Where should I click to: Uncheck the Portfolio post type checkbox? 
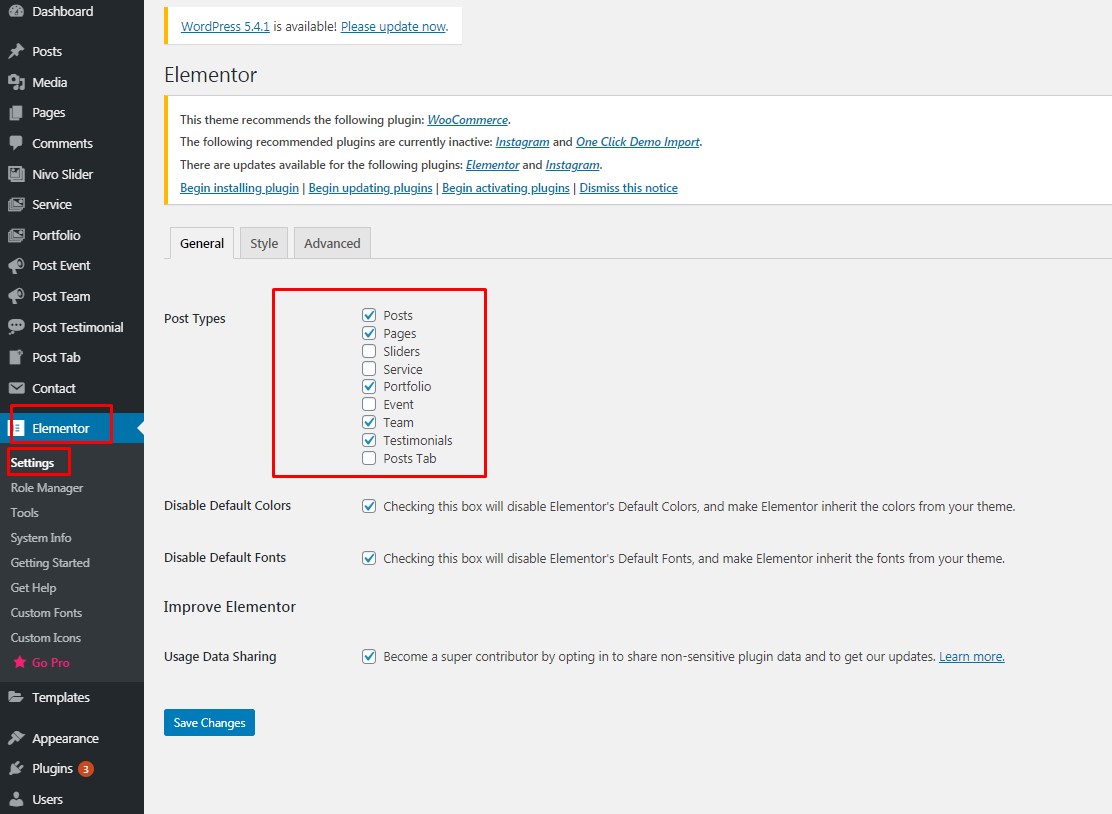369,386
